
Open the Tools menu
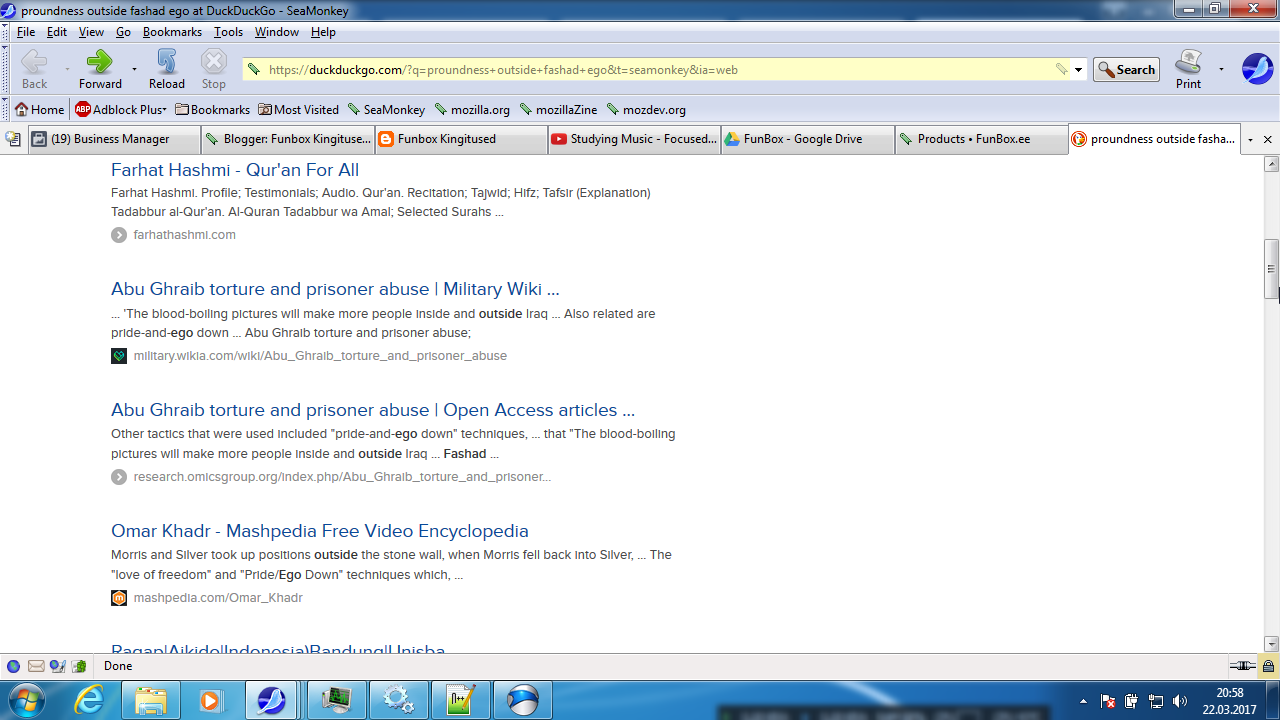[x=228, y=32]
